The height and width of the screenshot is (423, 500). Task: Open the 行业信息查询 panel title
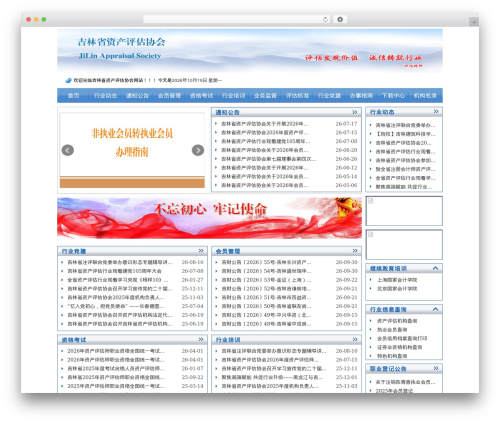click(x=388, y=309)
